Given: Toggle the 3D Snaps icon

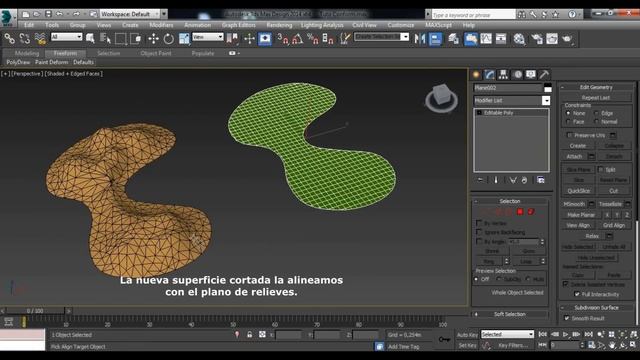Looking at the screenshot, I should tap(282, 39).
